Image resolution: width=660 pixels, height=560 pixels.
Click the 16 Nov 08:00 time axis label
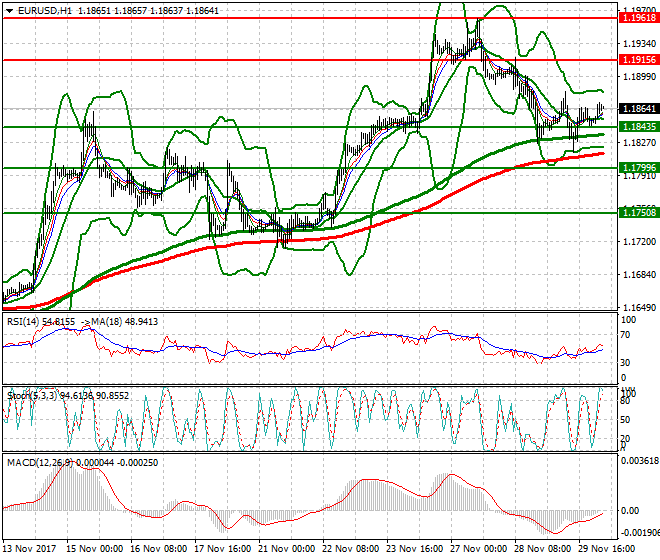pyautogui.click(x=159, y=549)
